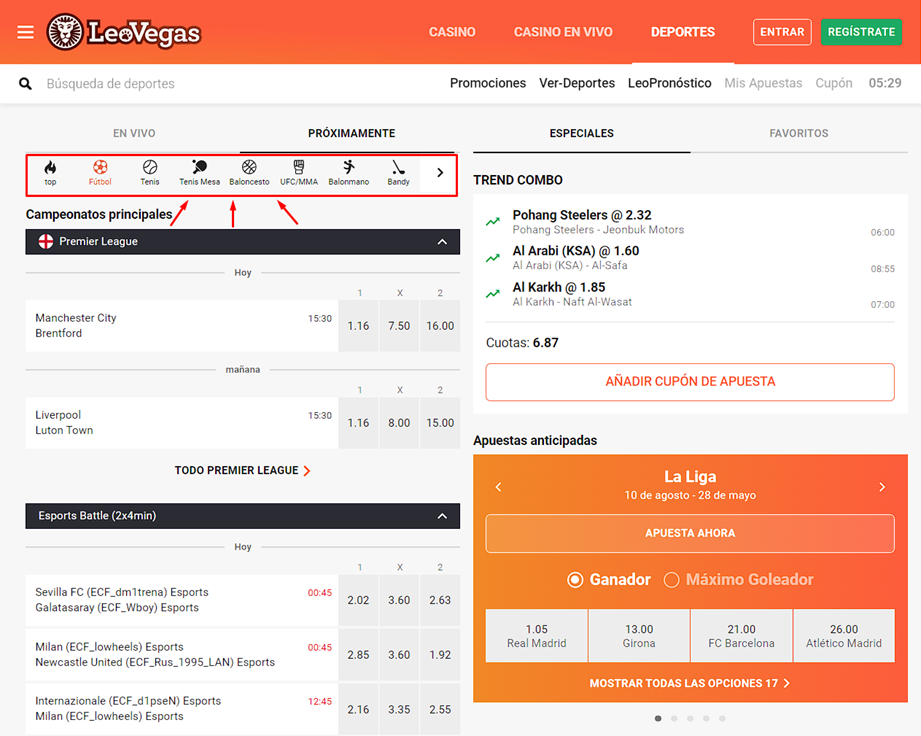Select the Balonmano sport icon
921x736 pixels.
click(x=348, y=173)
